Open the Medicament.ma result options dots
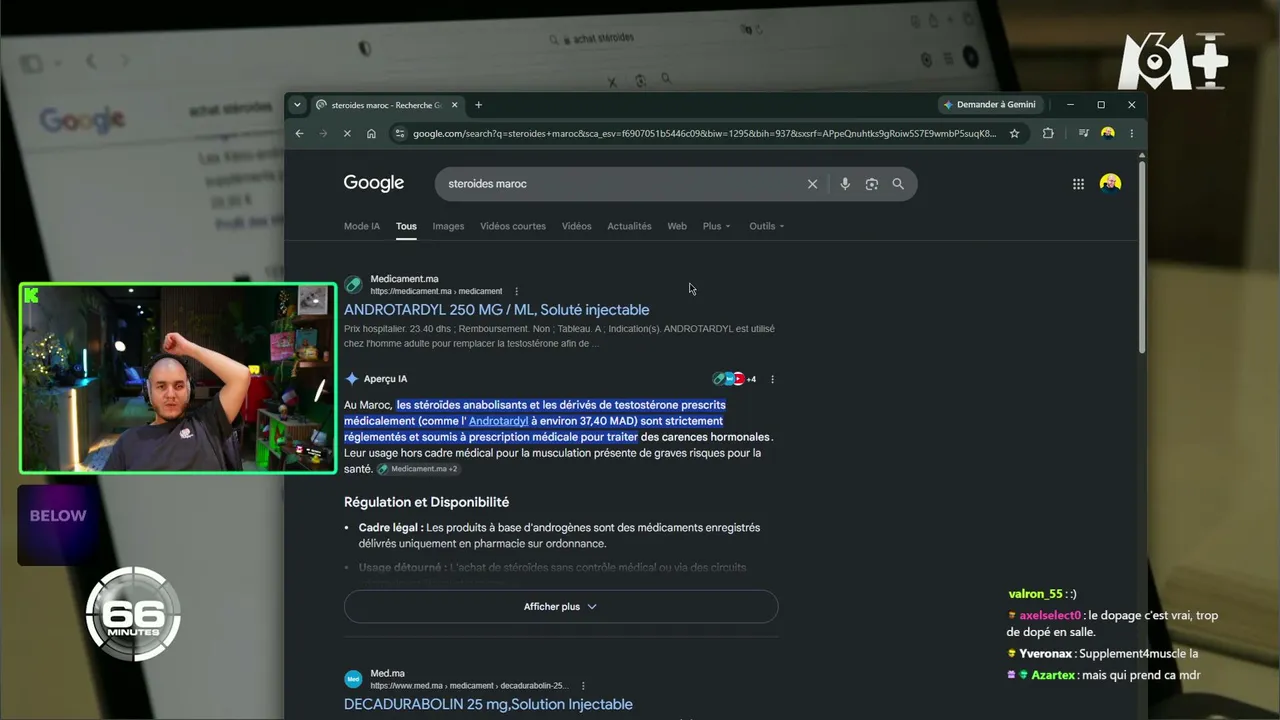1280x720 pixels. click(517, 292)
